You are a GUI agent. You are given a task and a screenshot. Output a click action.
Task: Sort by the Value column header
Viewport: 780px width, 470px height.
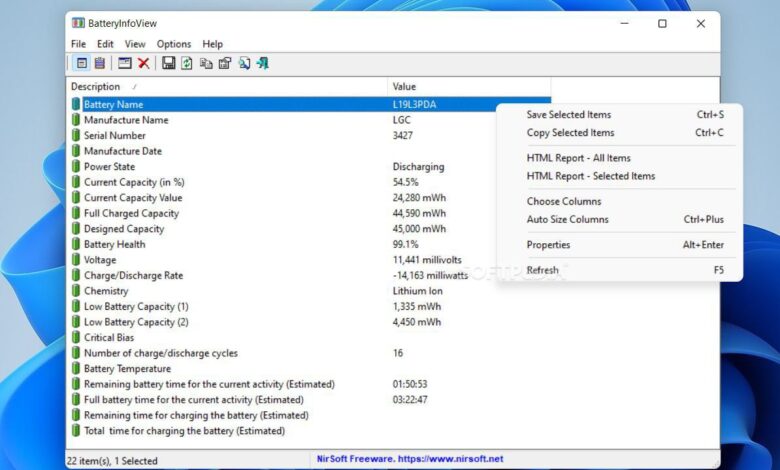pyautogui.click(x=469, y=87)
